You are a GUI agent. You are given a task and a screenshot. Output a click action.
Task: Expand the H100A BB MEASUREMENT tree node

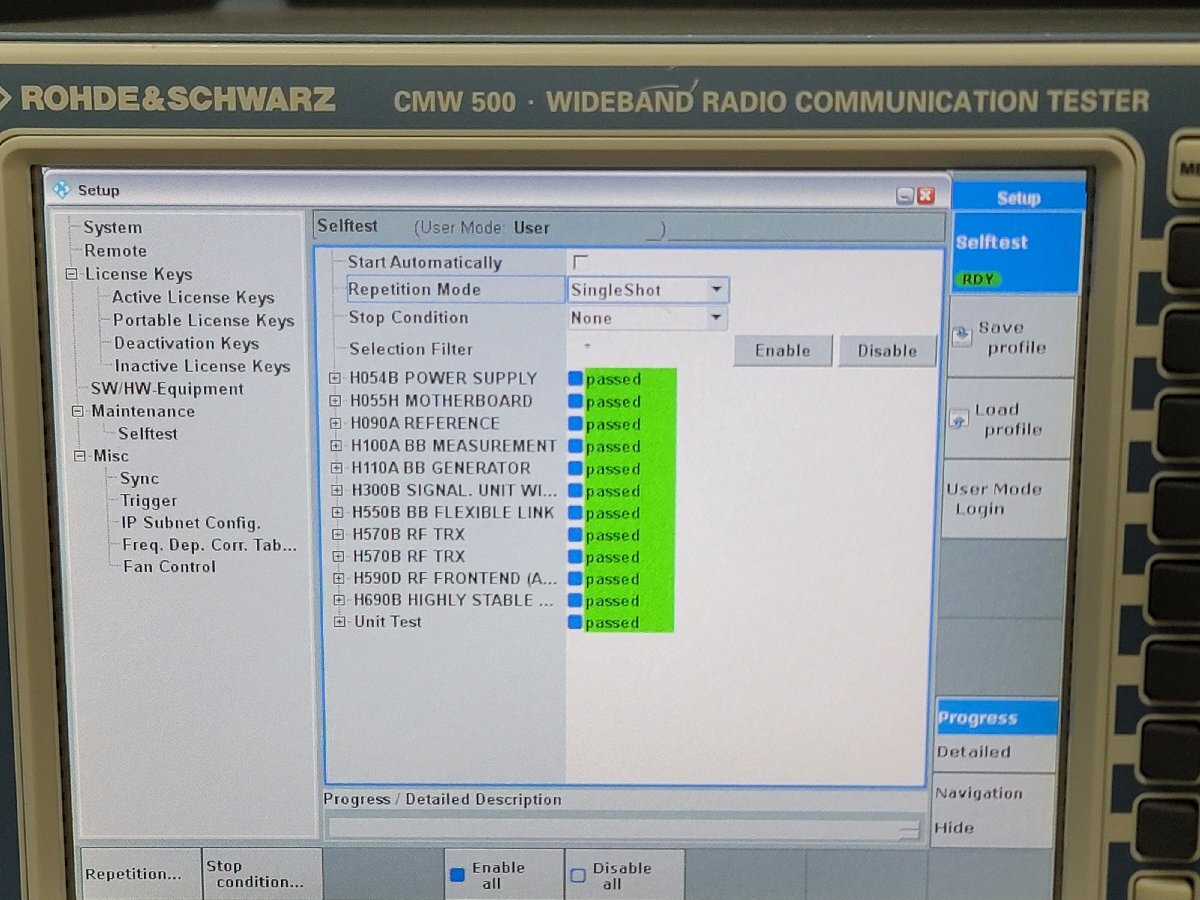[335, 445]
